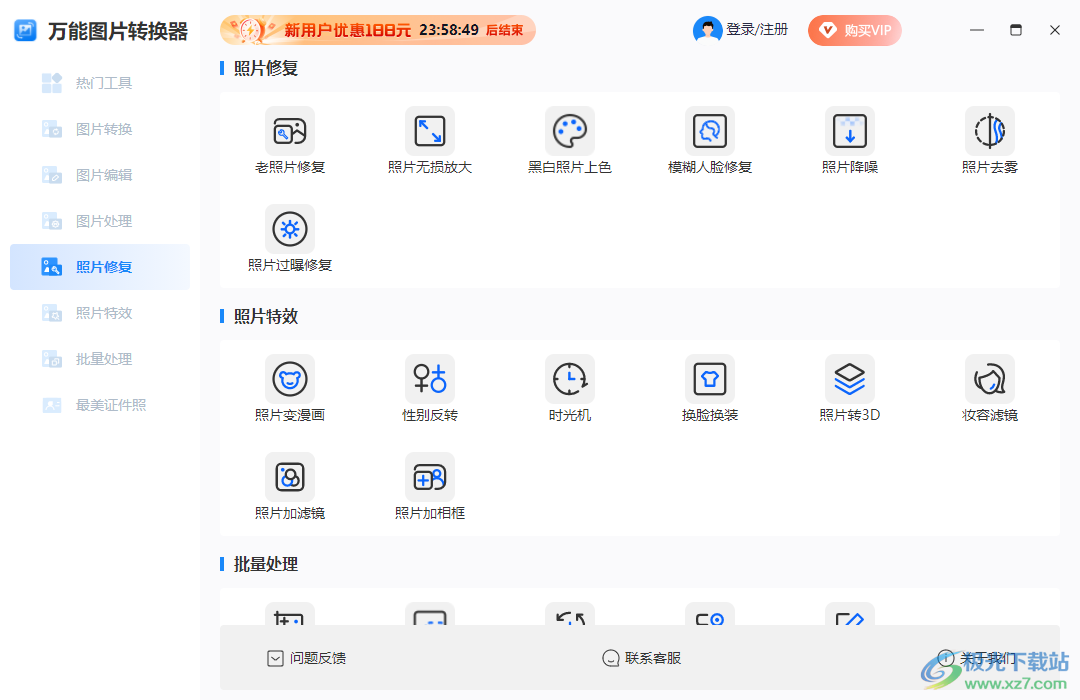This screenshot has width=1080, height=700.
Task: Select 模糊人脸修复 blurry face repair
Action: pyautogui.click(x=710, y=140)
